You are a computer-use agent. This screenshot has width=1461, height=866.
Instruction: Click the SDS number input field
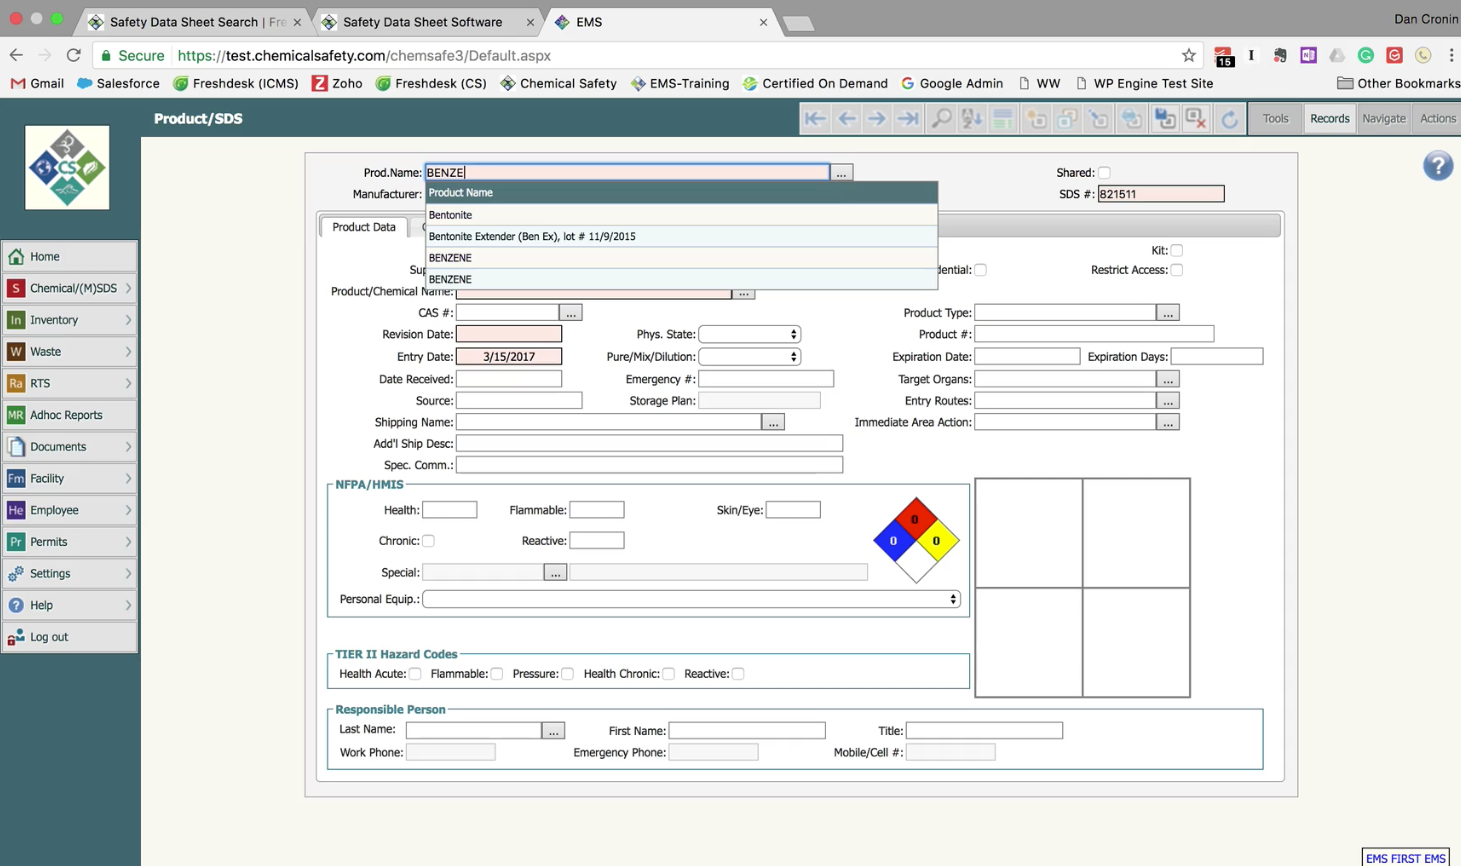coord(1159,193)
